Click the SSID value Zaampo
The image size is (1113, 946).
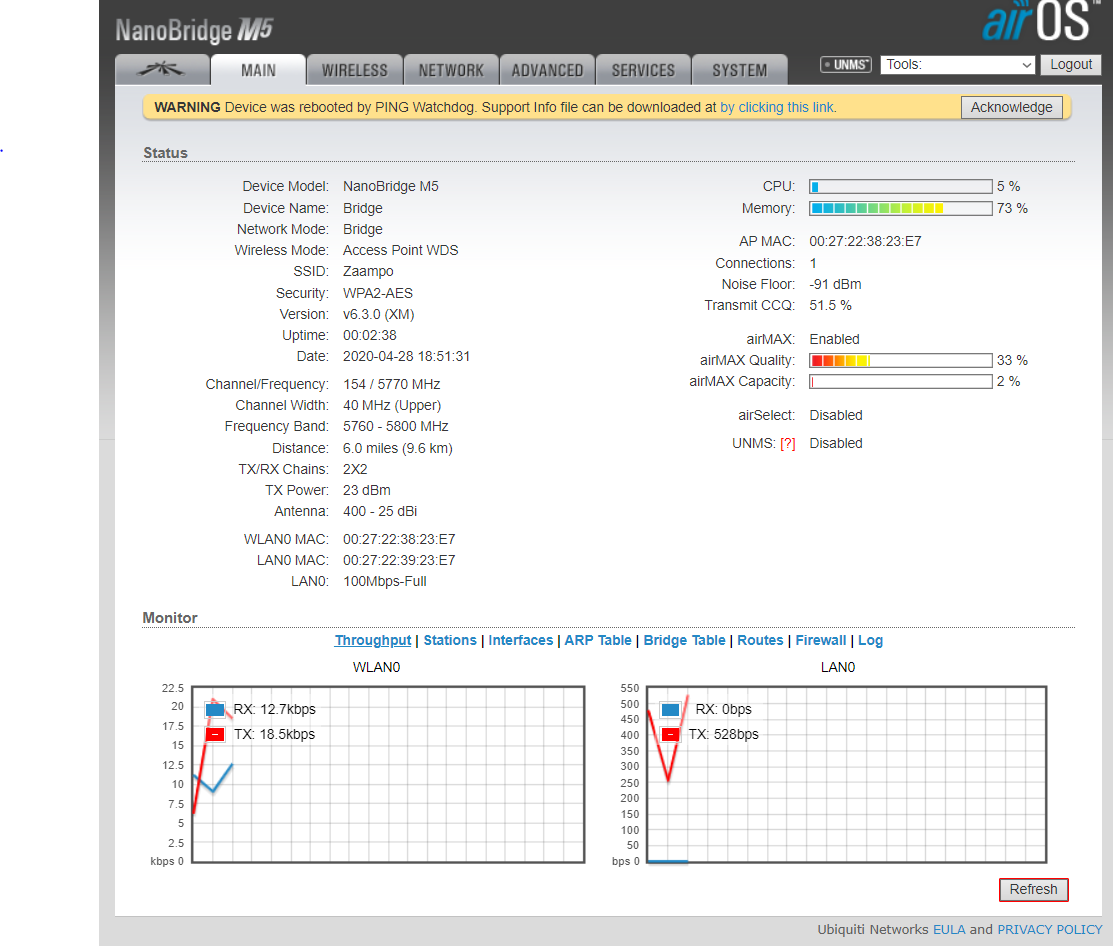point(368,271)
